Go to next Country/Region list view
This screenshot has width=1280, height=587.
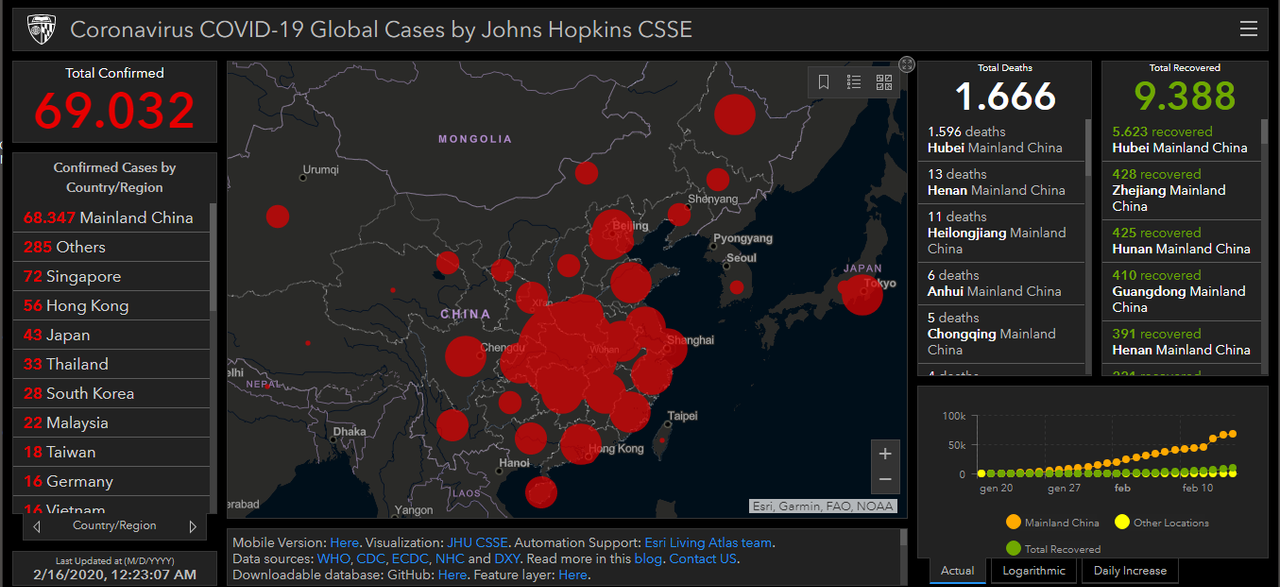(193, 526)
